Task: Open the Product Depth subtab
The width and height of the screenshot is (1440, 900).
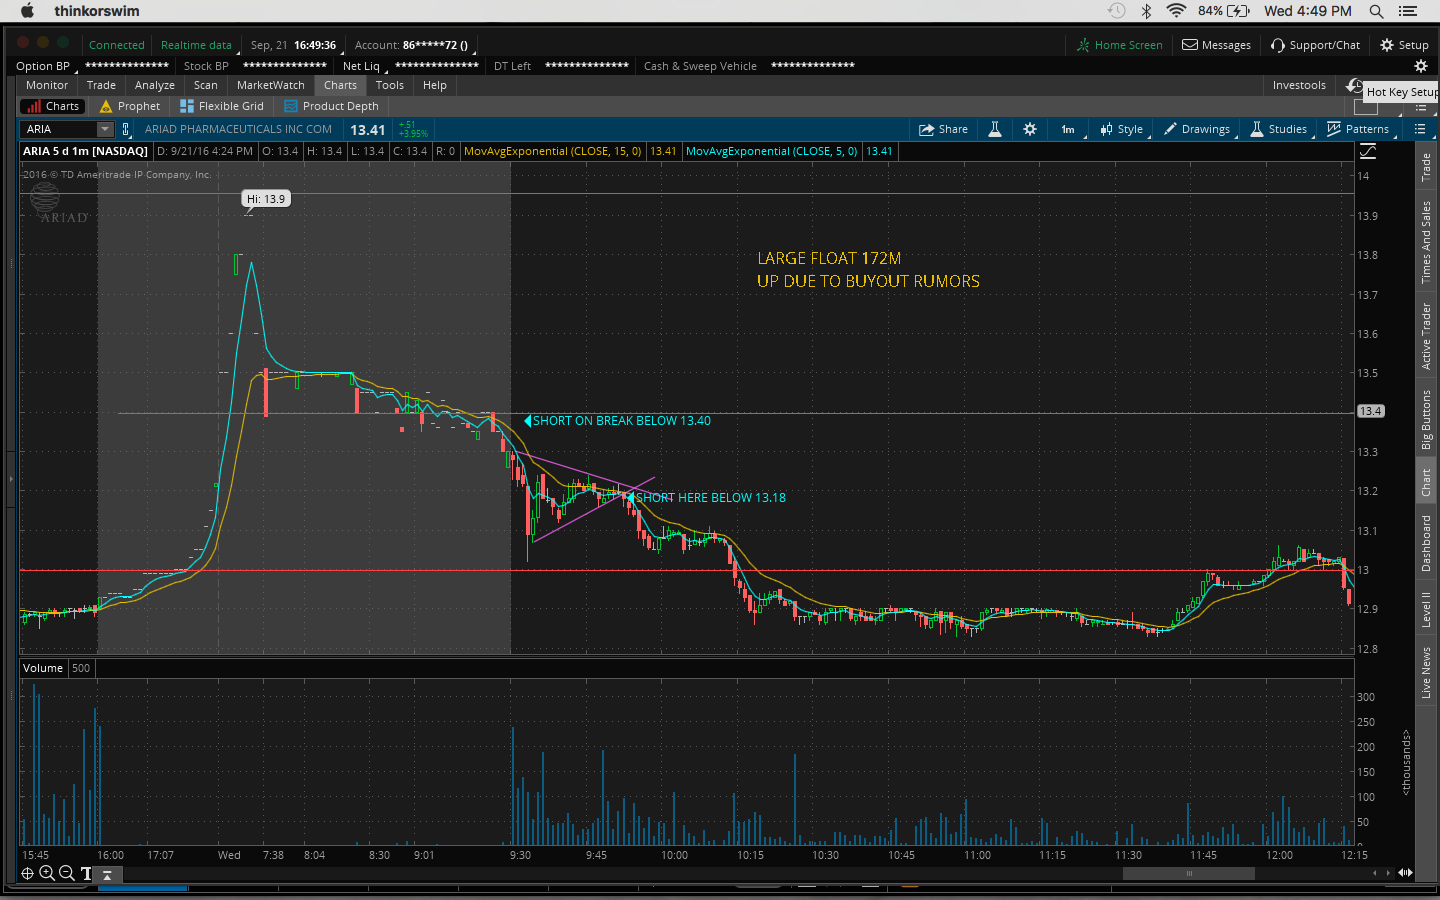Action: click(332, 106)
